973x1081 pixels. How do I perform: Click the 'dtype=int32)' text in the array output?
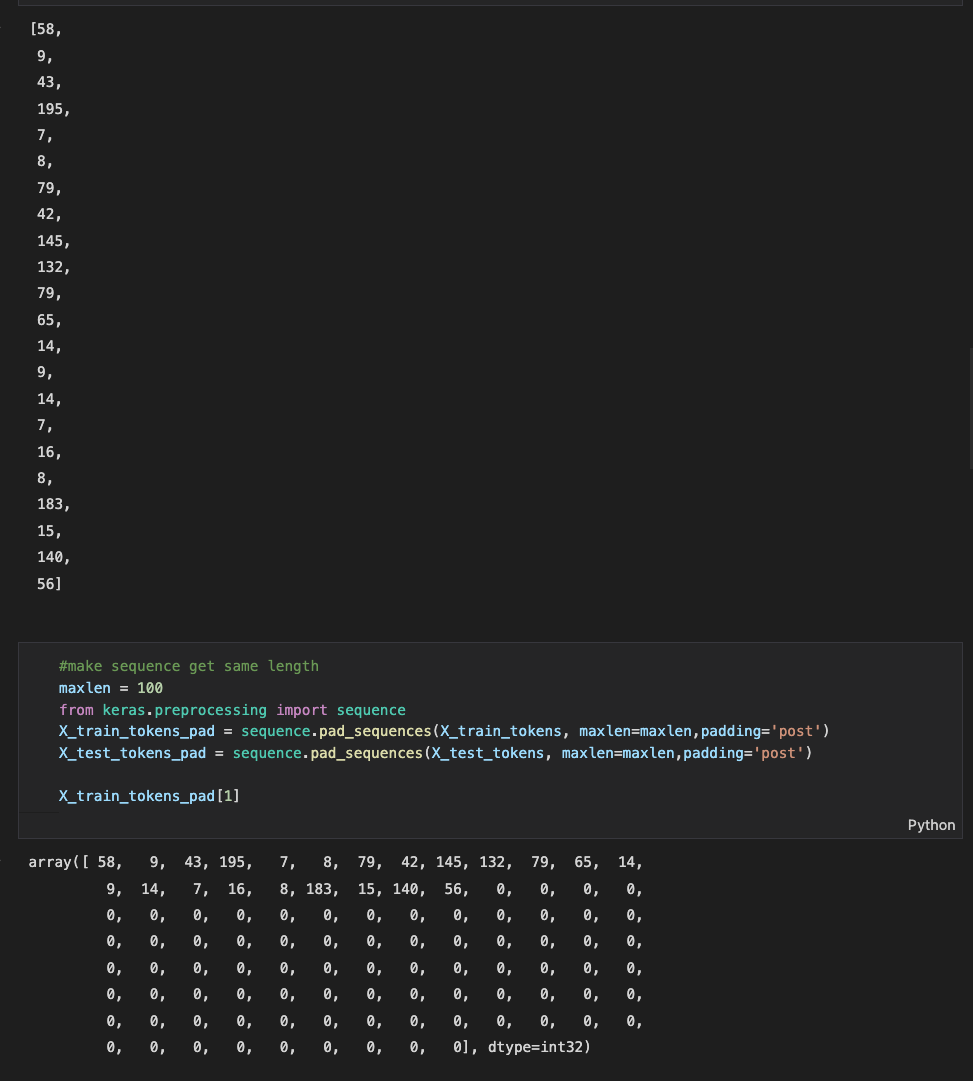(539, 1047)
